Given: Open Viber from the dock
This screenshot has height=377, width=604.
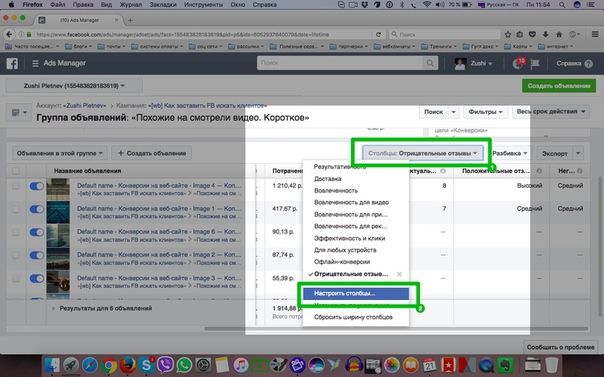Looking at the screenshot, I should (x=165, y=365).
